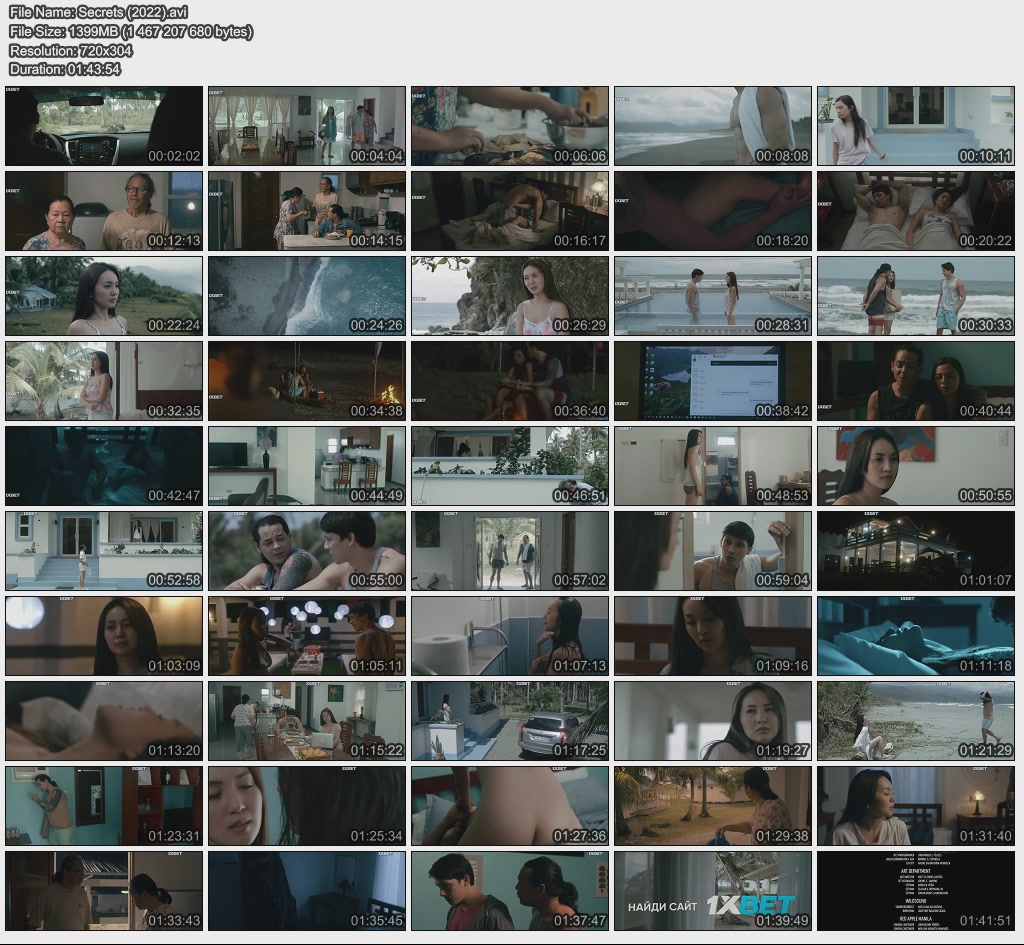Open the dining table thumbnail at 01:15:22
This screenshot has width=1024, height=945.
(307, 720)
